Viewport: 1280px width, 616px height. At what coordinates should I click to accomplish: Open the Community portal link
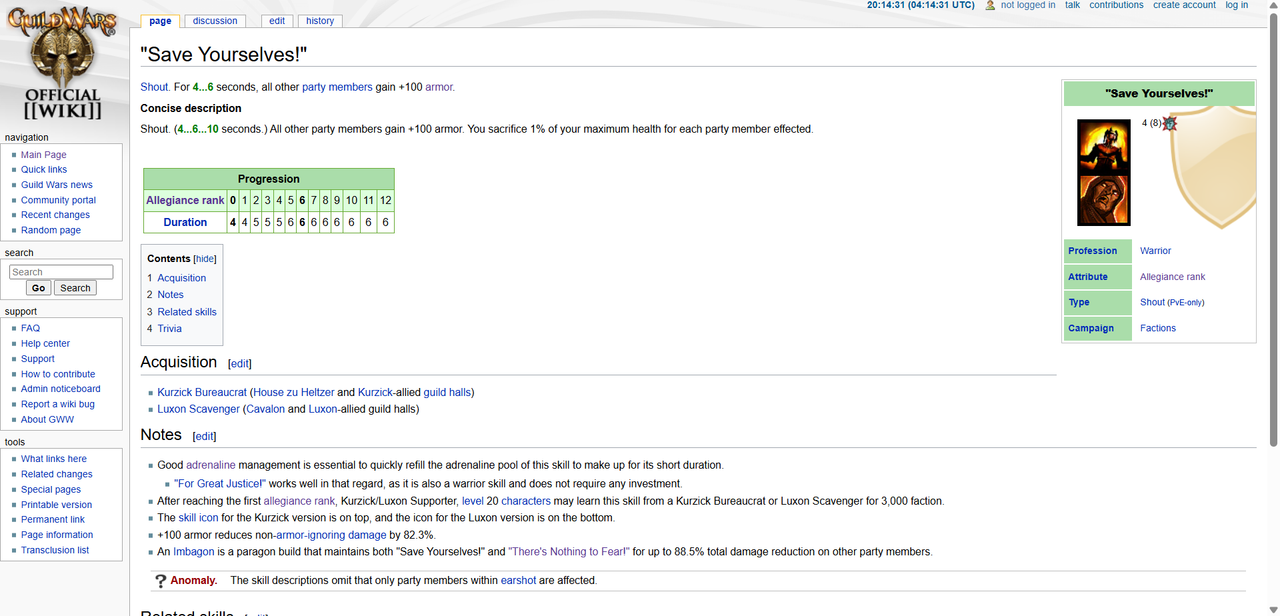tap(59, 200)
